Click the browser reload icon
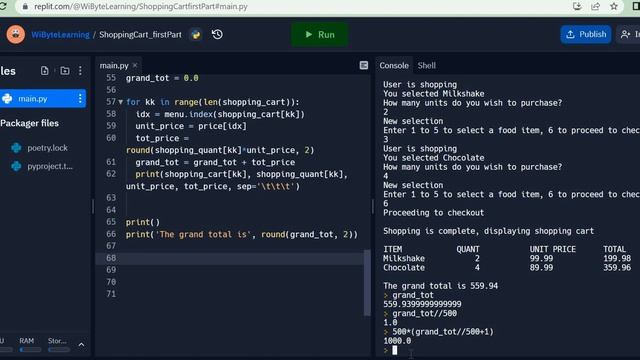 coord(3,6)
